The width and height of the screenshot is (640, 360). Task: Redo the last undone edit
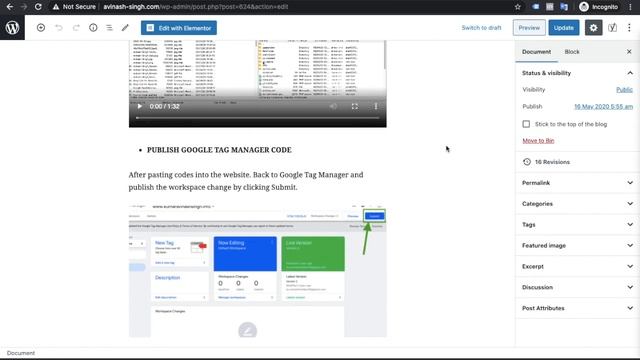tap(76, 27)
